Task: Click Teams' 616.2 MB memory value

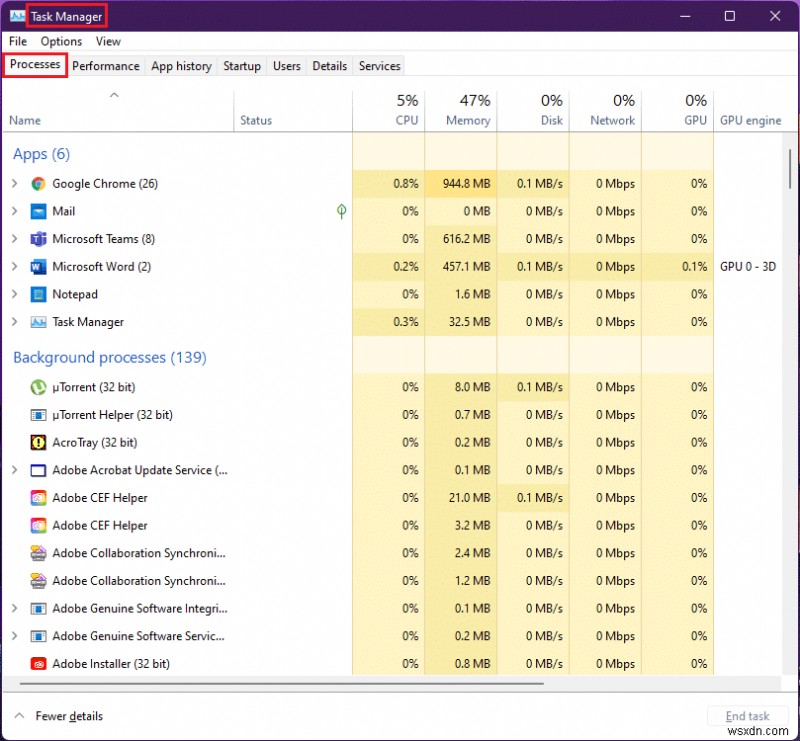Action: click(466, 239)
